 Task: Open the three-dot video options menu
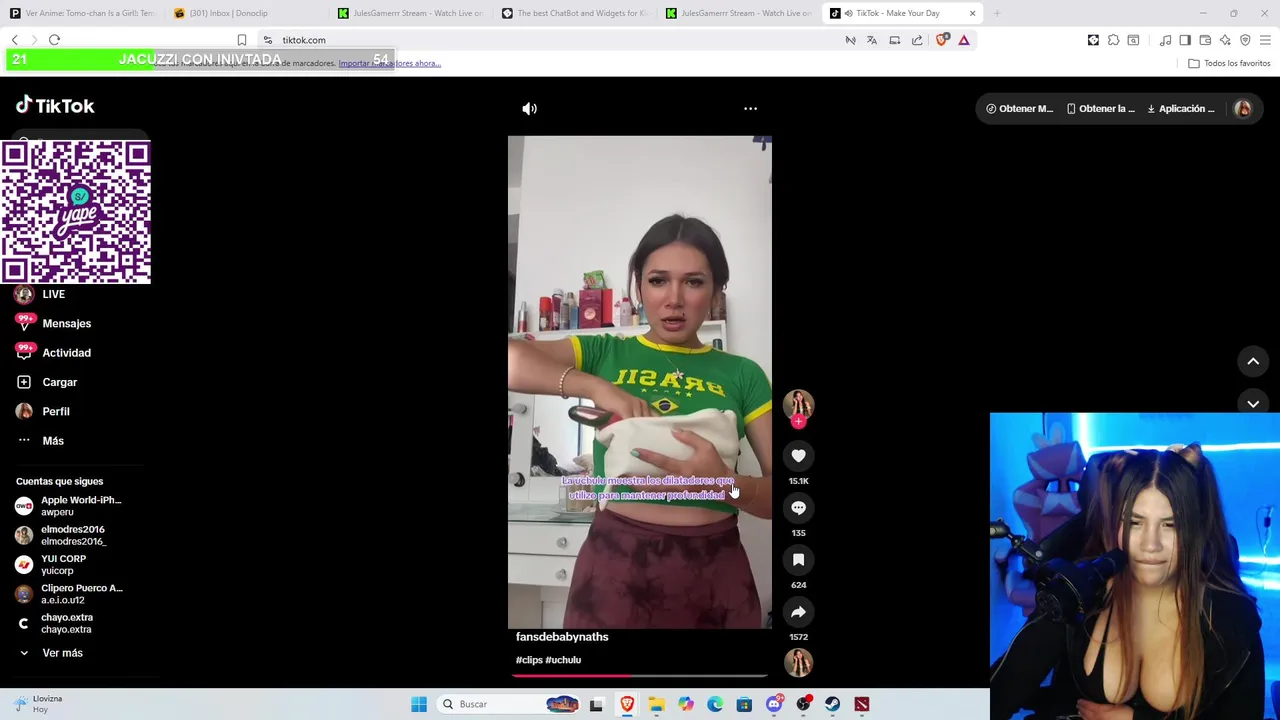coord(750,109)
